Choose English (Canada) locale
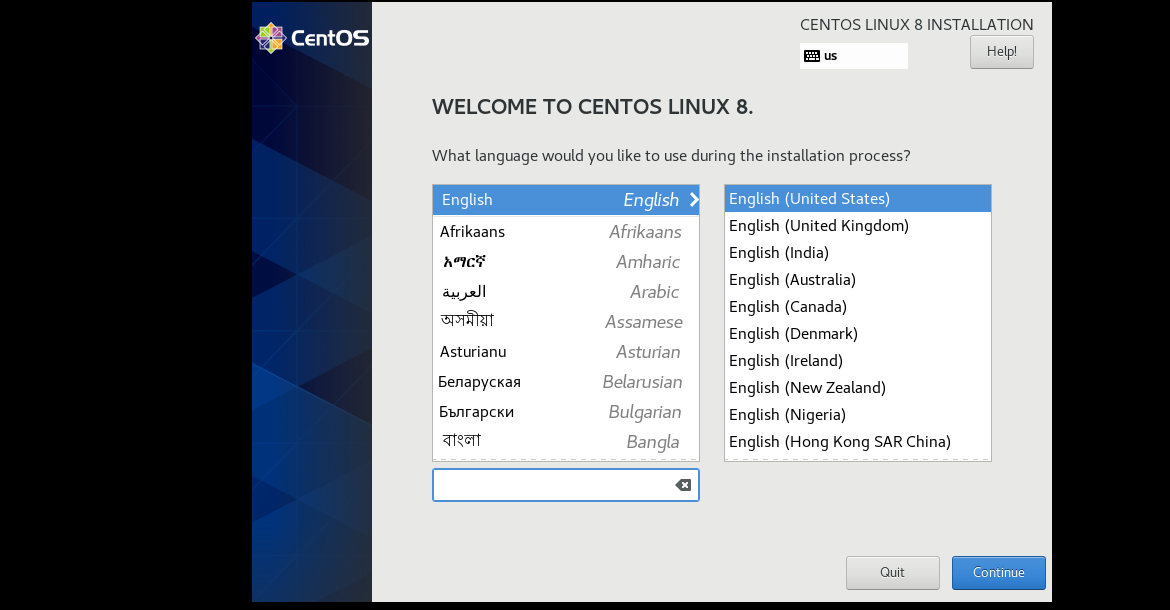1170x610 pixels. (857, 306)
